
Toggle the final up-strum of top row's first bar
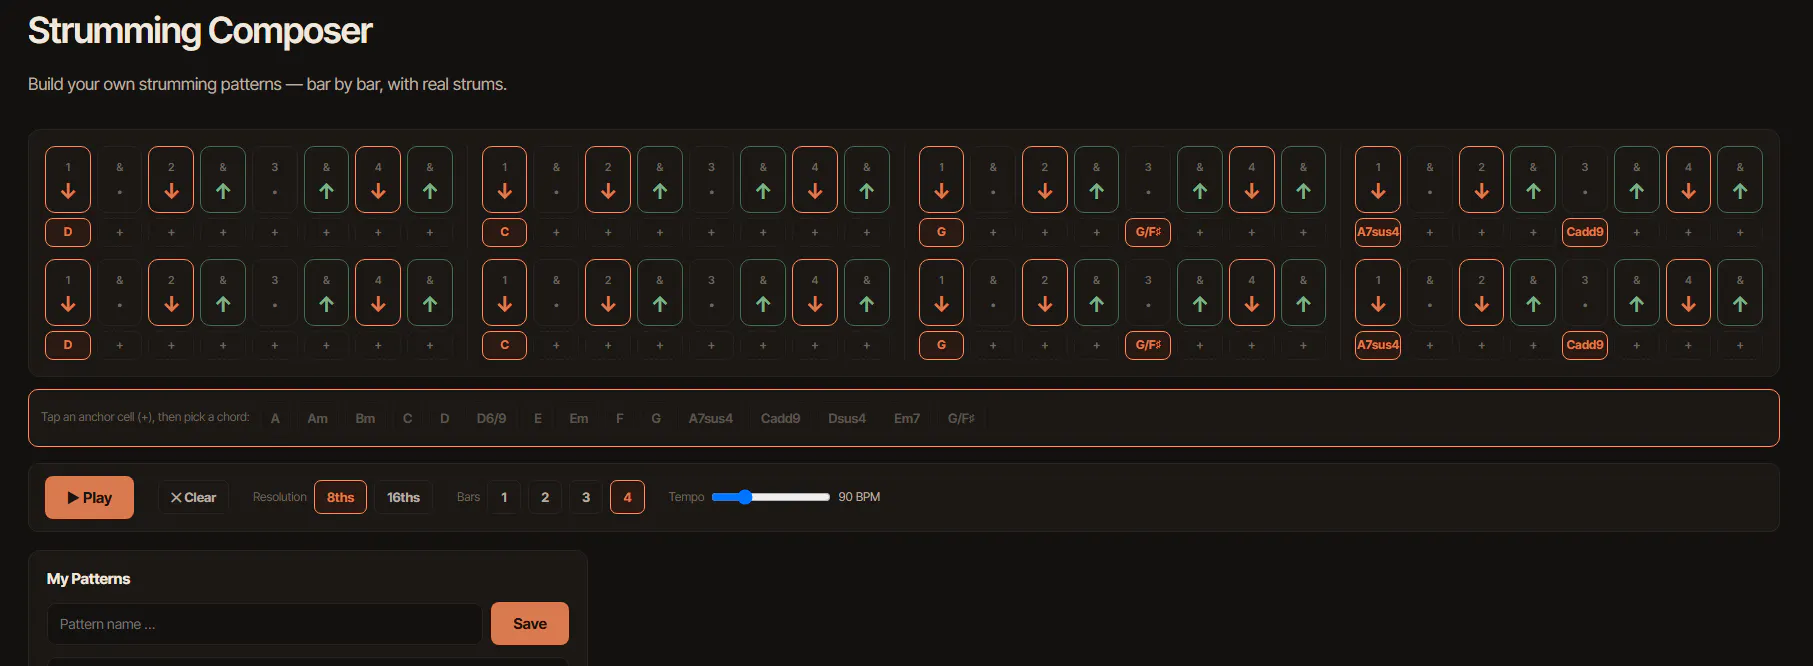coord(430,180)
